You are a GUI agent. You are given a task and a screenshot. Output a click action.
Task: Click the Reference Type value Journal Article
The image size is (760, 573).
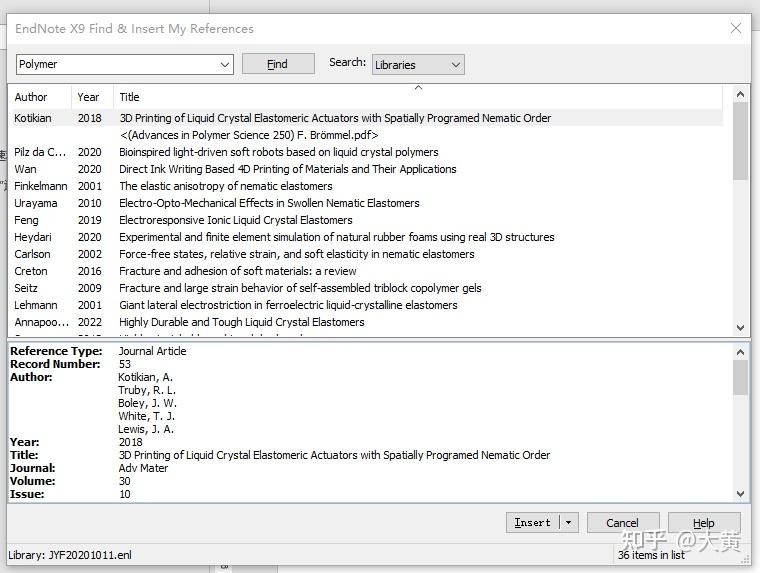coord(152,351)
